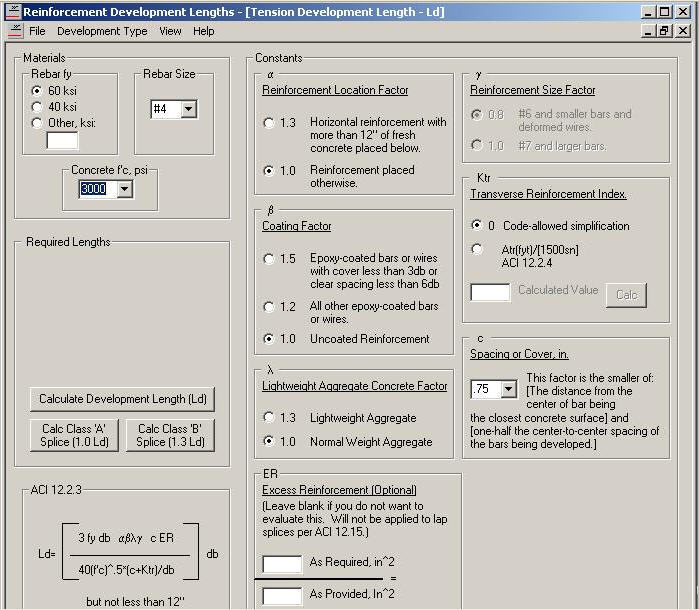Click the Calc button for Ktr
This screenshot has height=610, width=699.
[x=626, y=295]
